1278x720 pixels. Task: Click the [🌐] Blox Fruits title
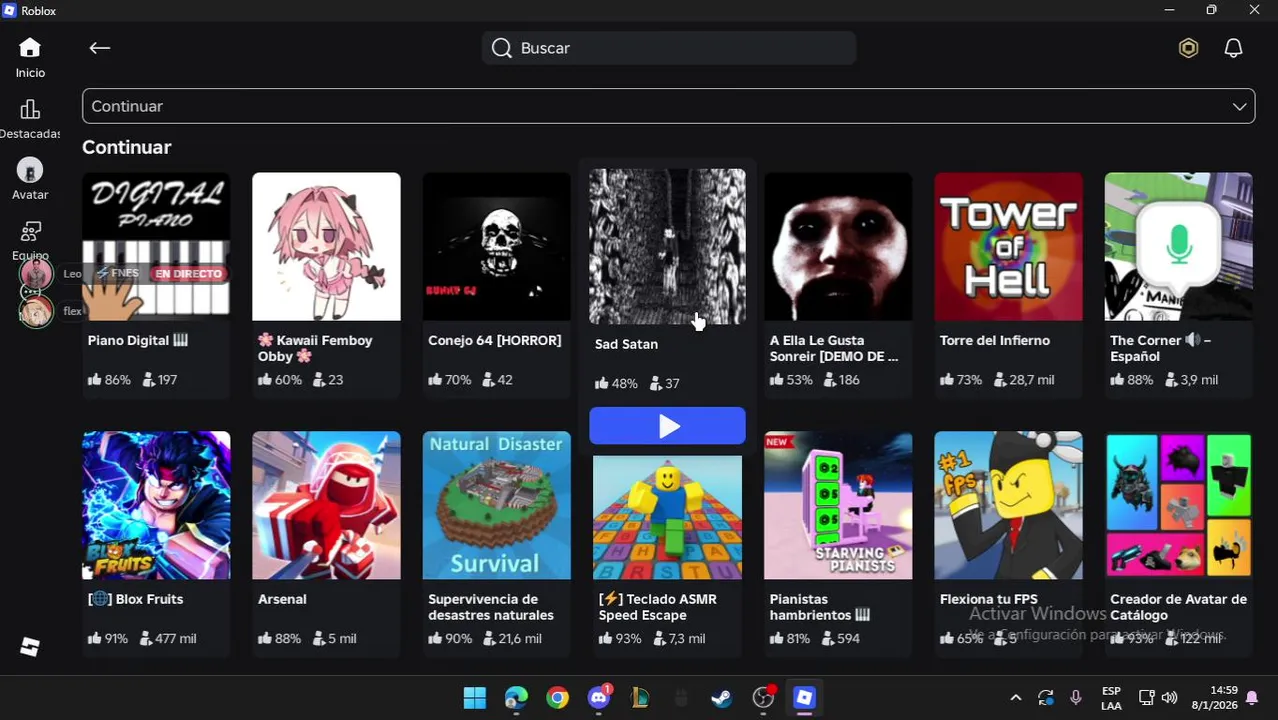pos(135,599)
